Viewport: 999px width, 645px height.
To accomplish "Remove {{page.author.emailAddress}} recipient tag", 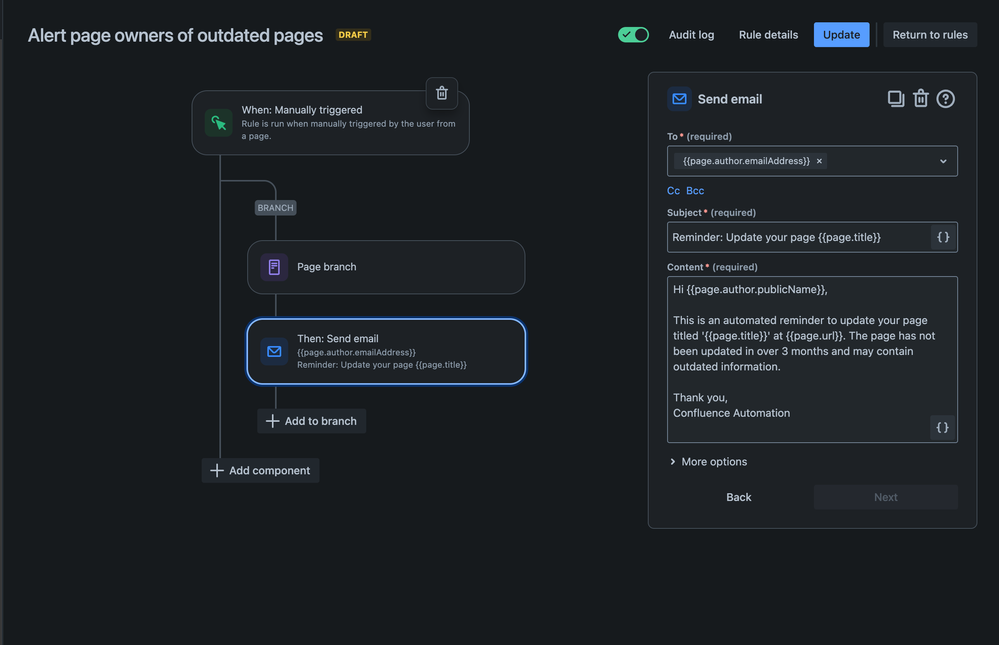I will tap(819, 161).
